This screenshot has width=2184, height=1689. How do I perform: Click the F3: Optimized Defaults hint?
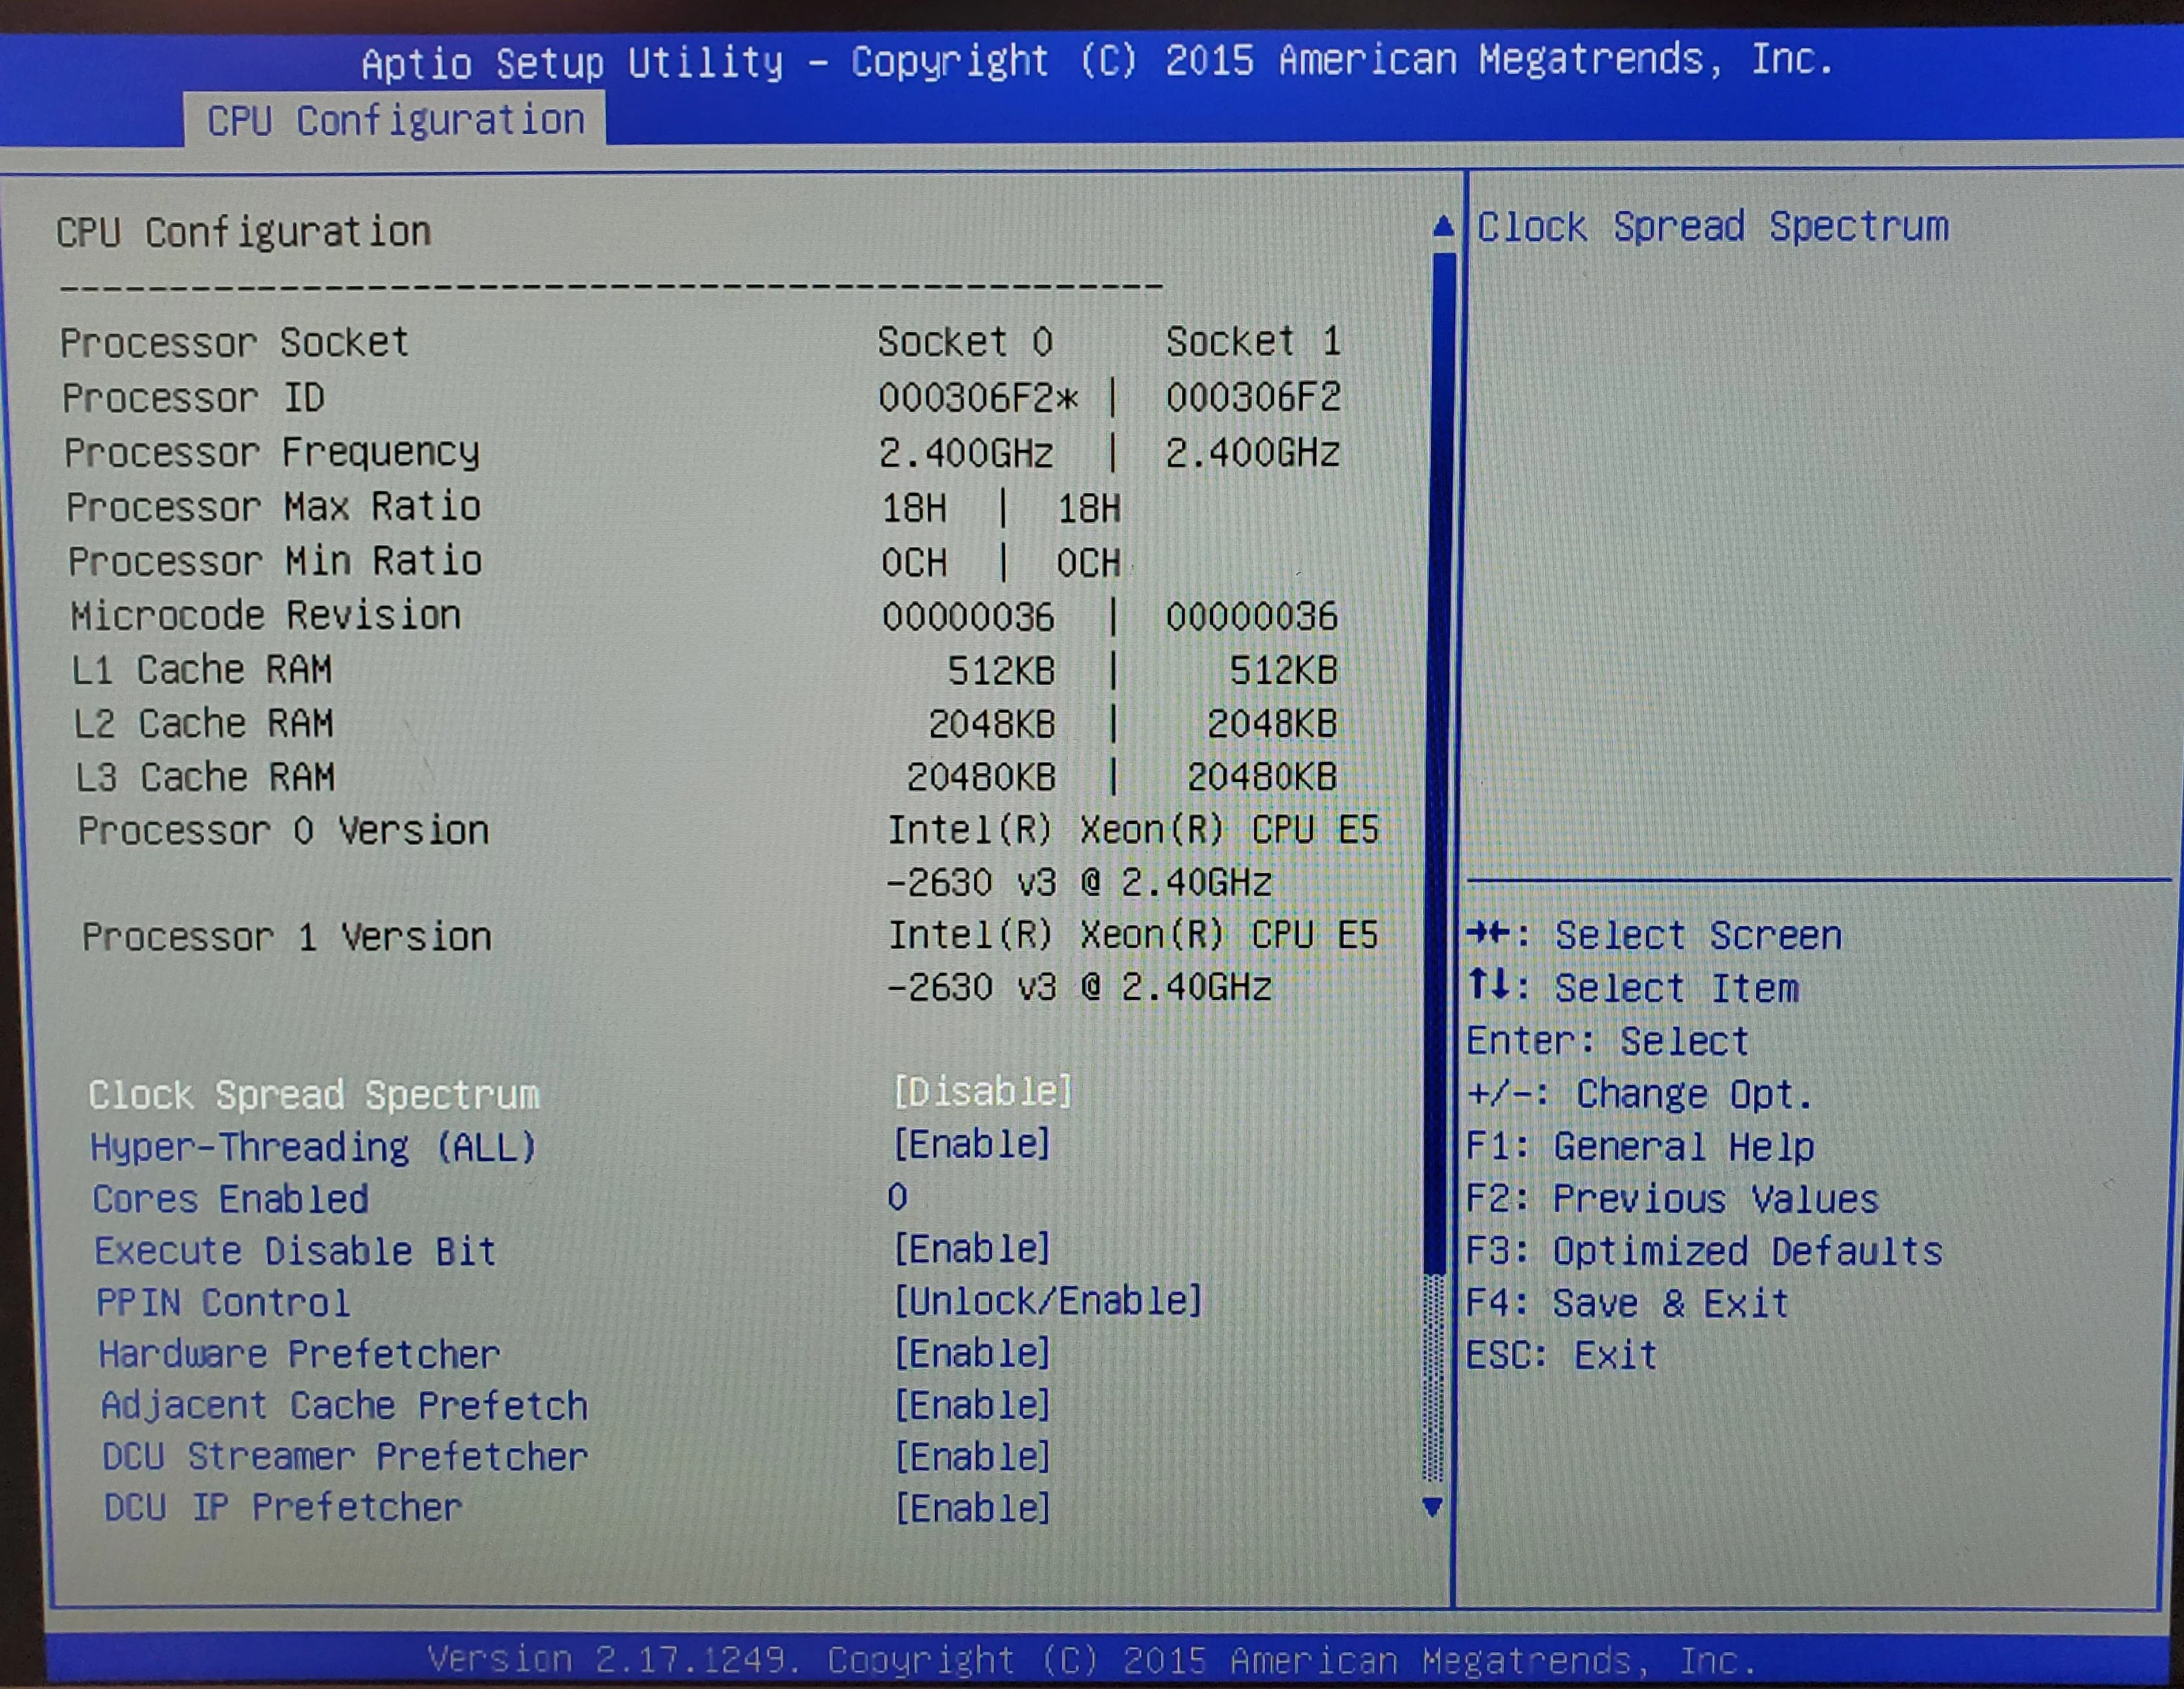1705,1251
